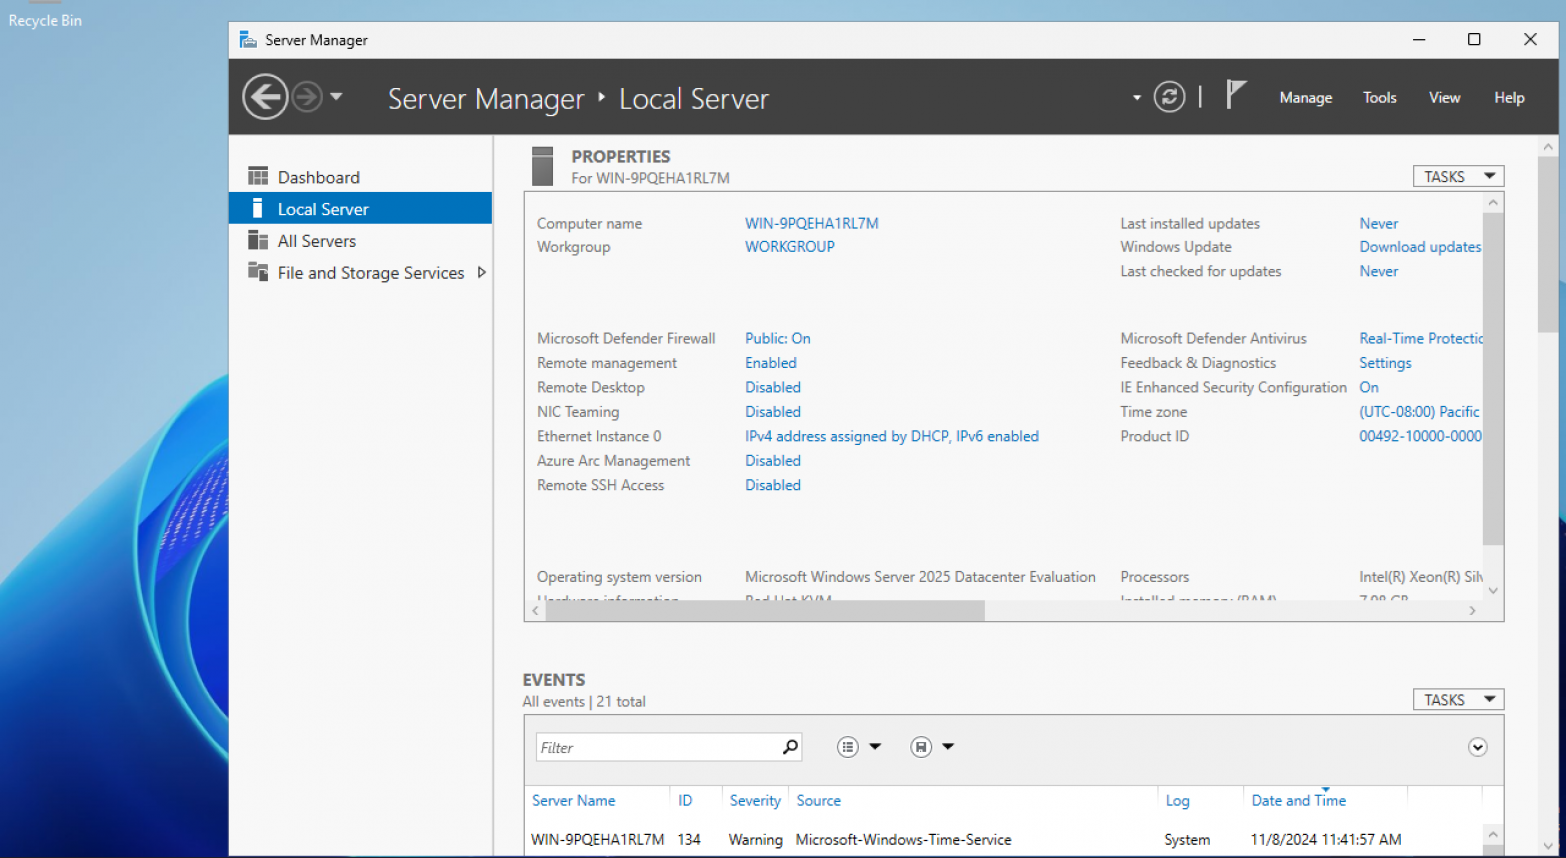Maximize the Server Manager window
This screenshot has width=1566, height=858.
(1473, 39)
